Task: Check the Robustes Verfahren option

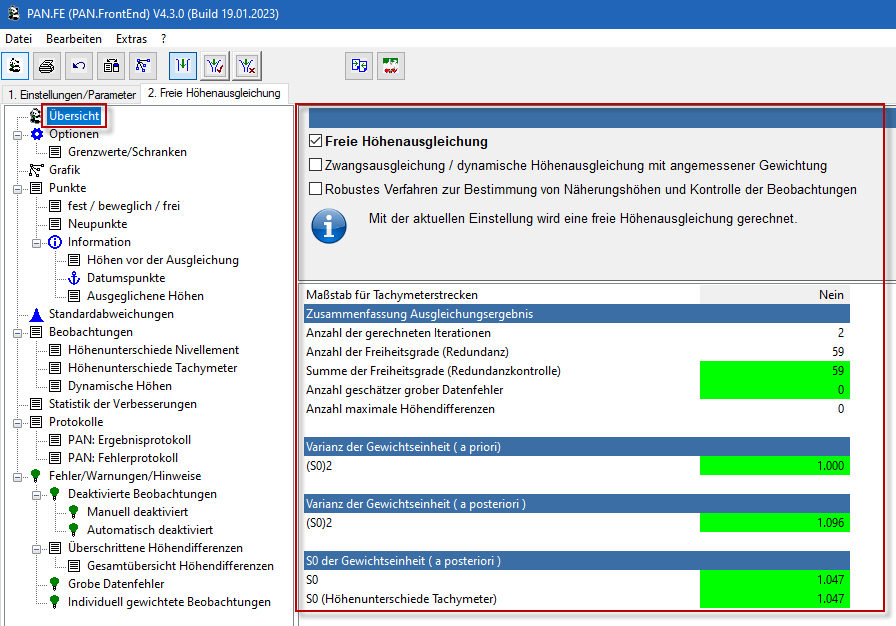Action: pos(316,188)
